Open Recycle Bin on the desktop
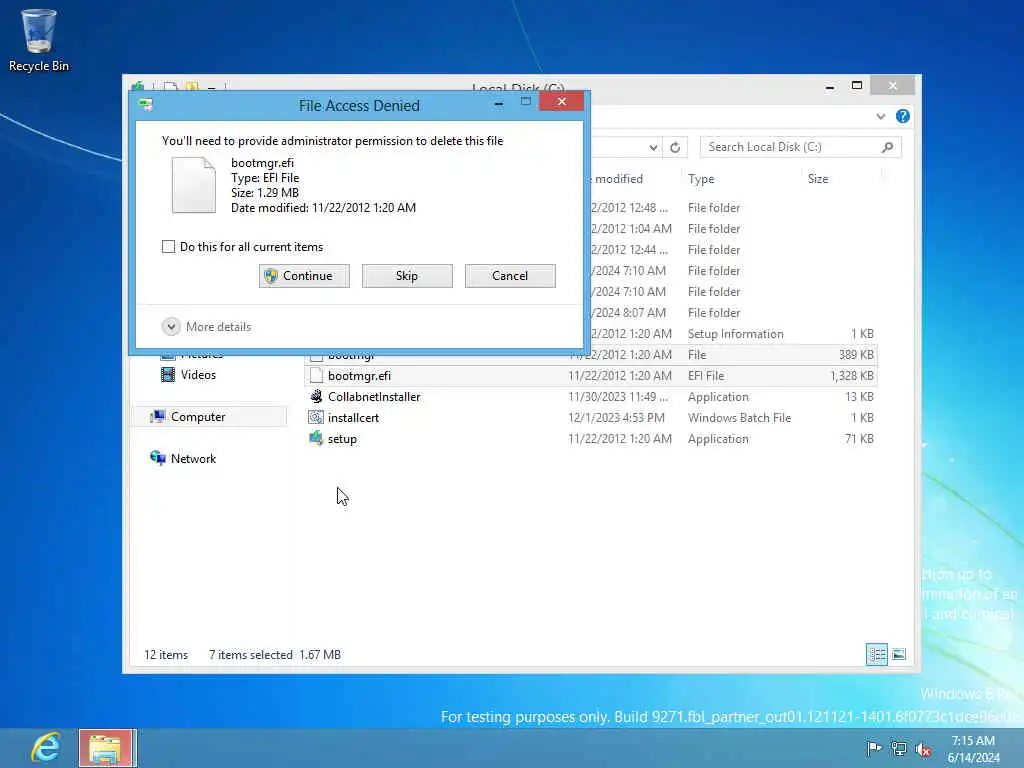 coord(39,40)
